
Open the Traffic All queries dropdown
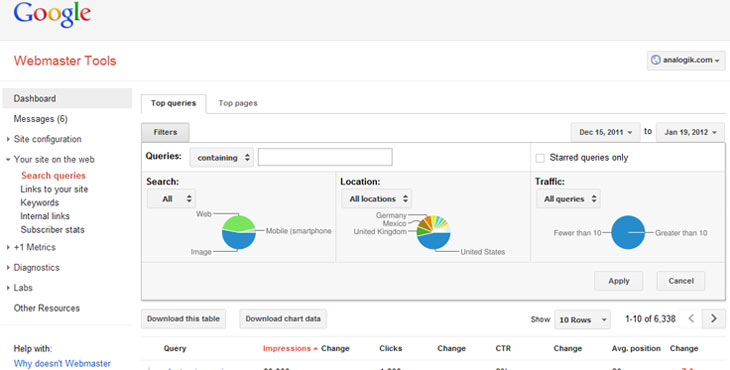(x=568, y=199)
